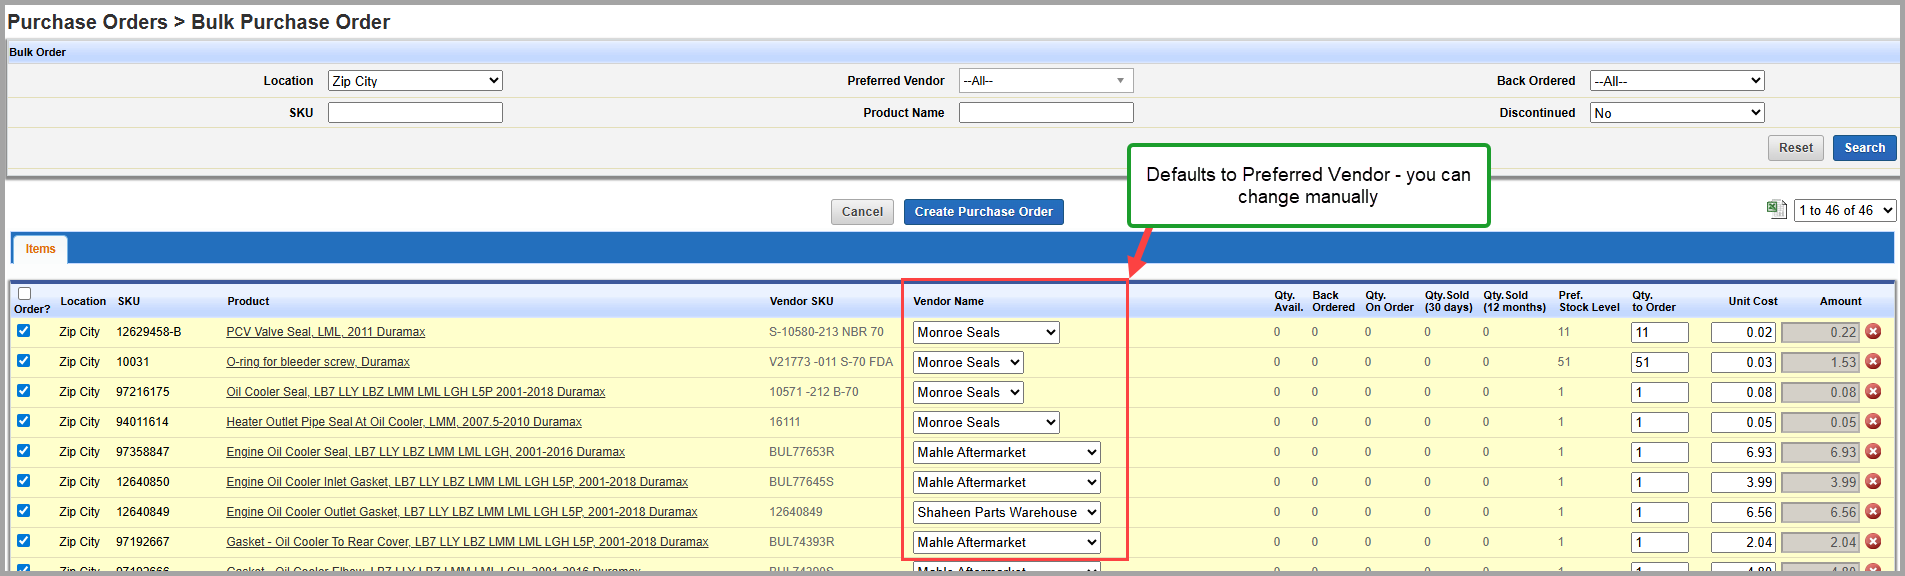The width and height of the screenshot is (1905, 576).
Task: Click the Product column header
Action: (248, 301)
